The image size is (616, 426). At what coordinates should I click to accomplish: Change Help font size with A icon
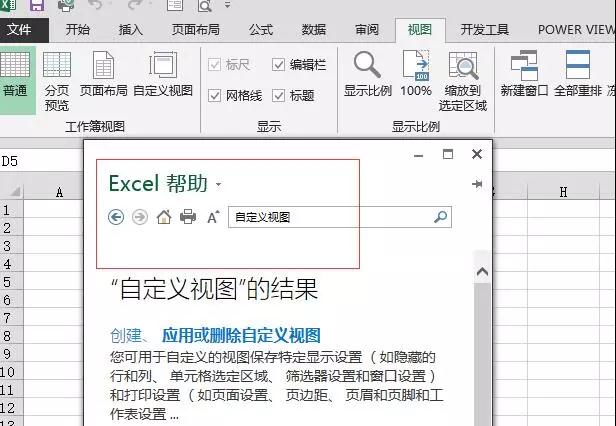point(213,217)
